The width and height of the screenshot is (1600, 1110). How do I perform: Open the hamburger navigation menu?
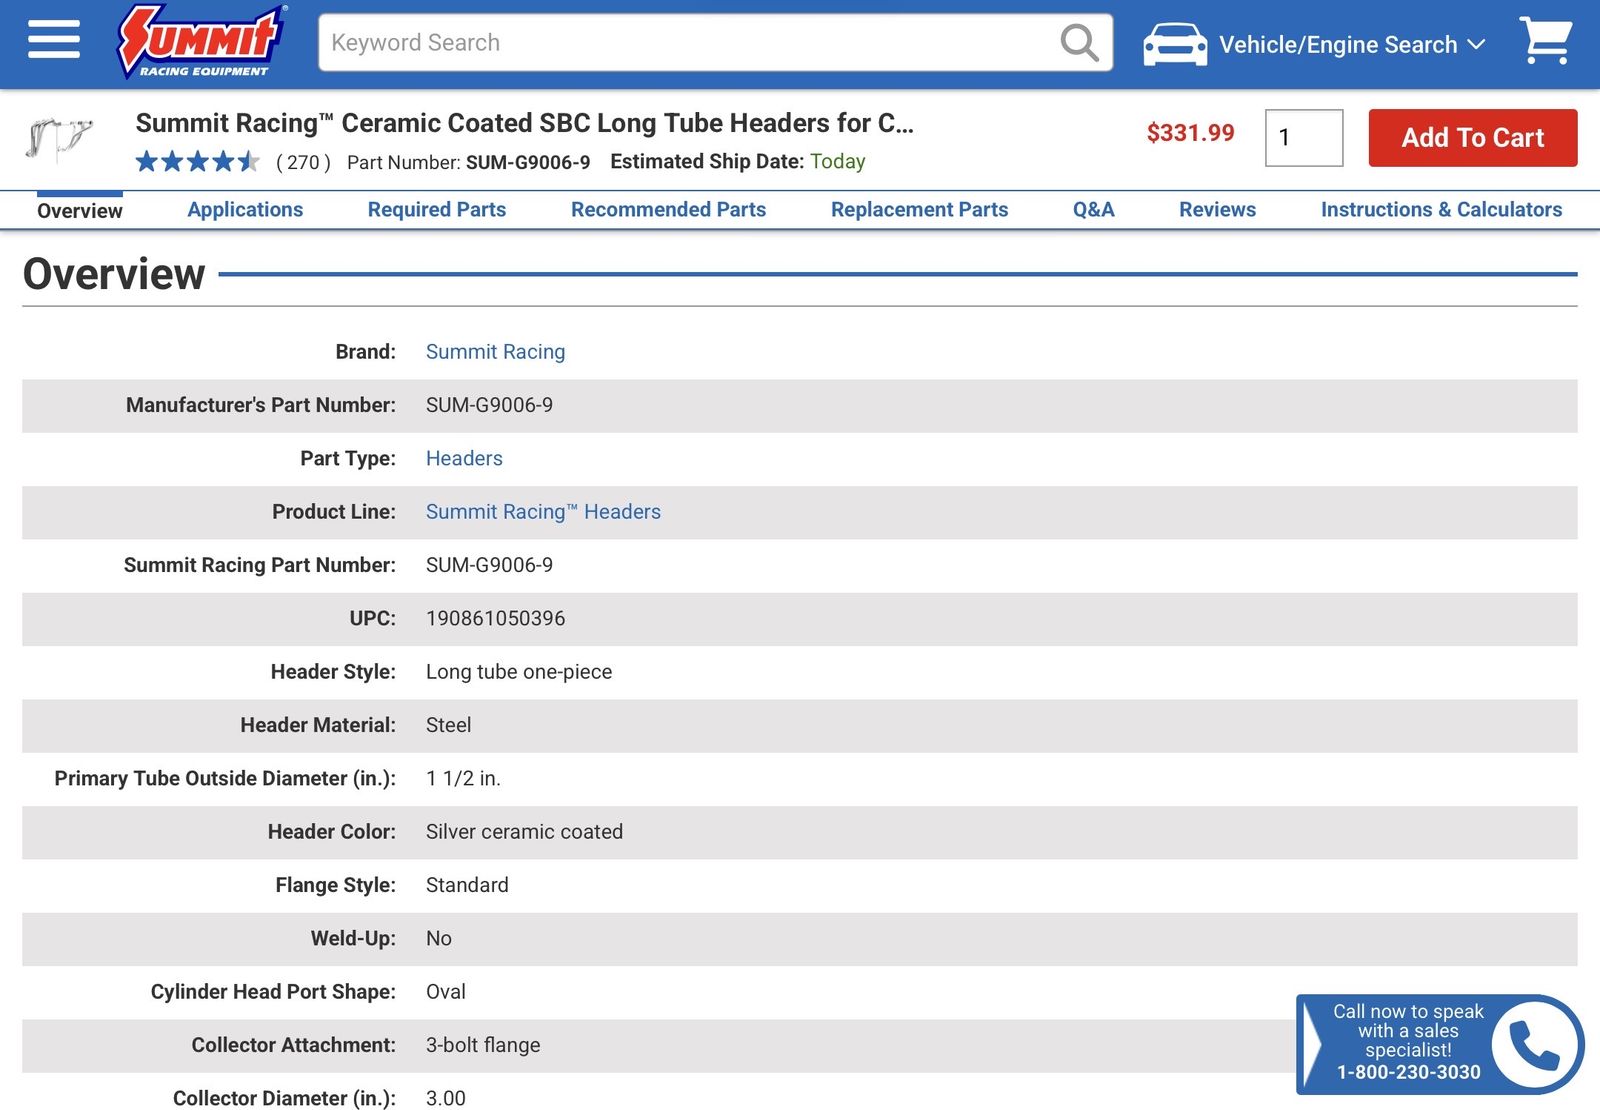(54, 41)
